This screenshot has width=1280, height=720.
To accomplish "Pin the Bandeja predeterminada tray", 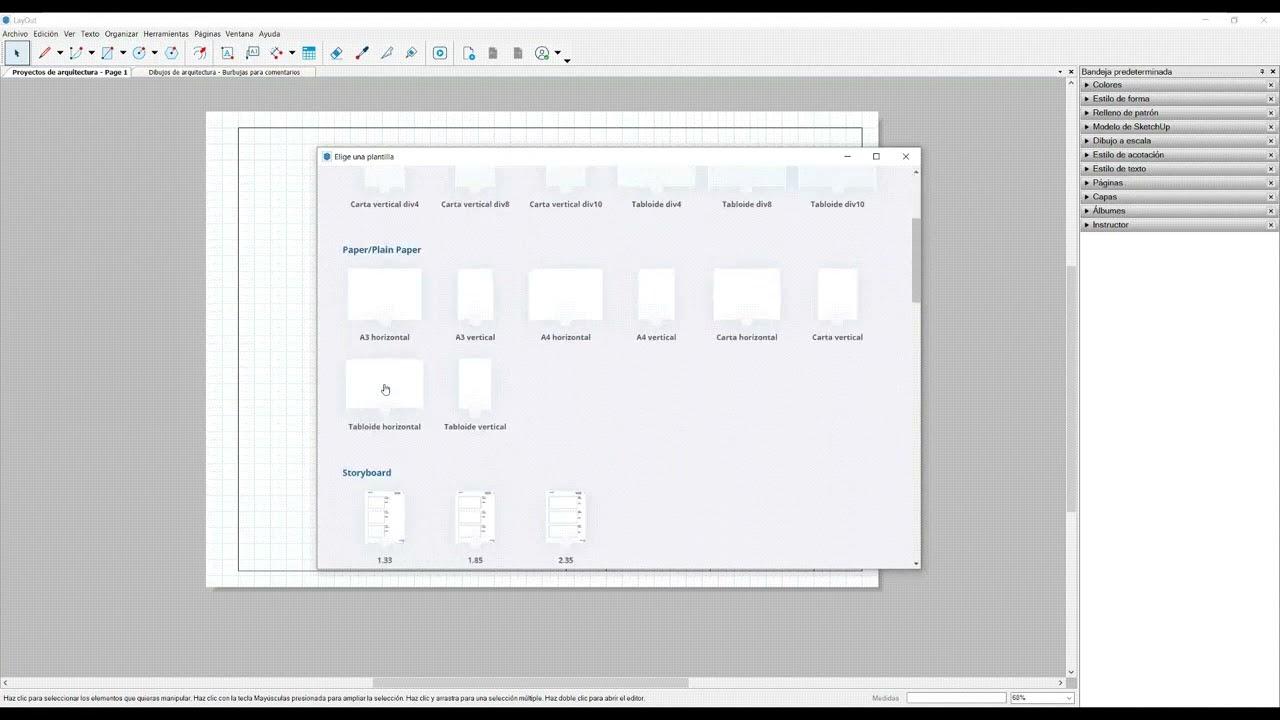I will point(1262,71).
